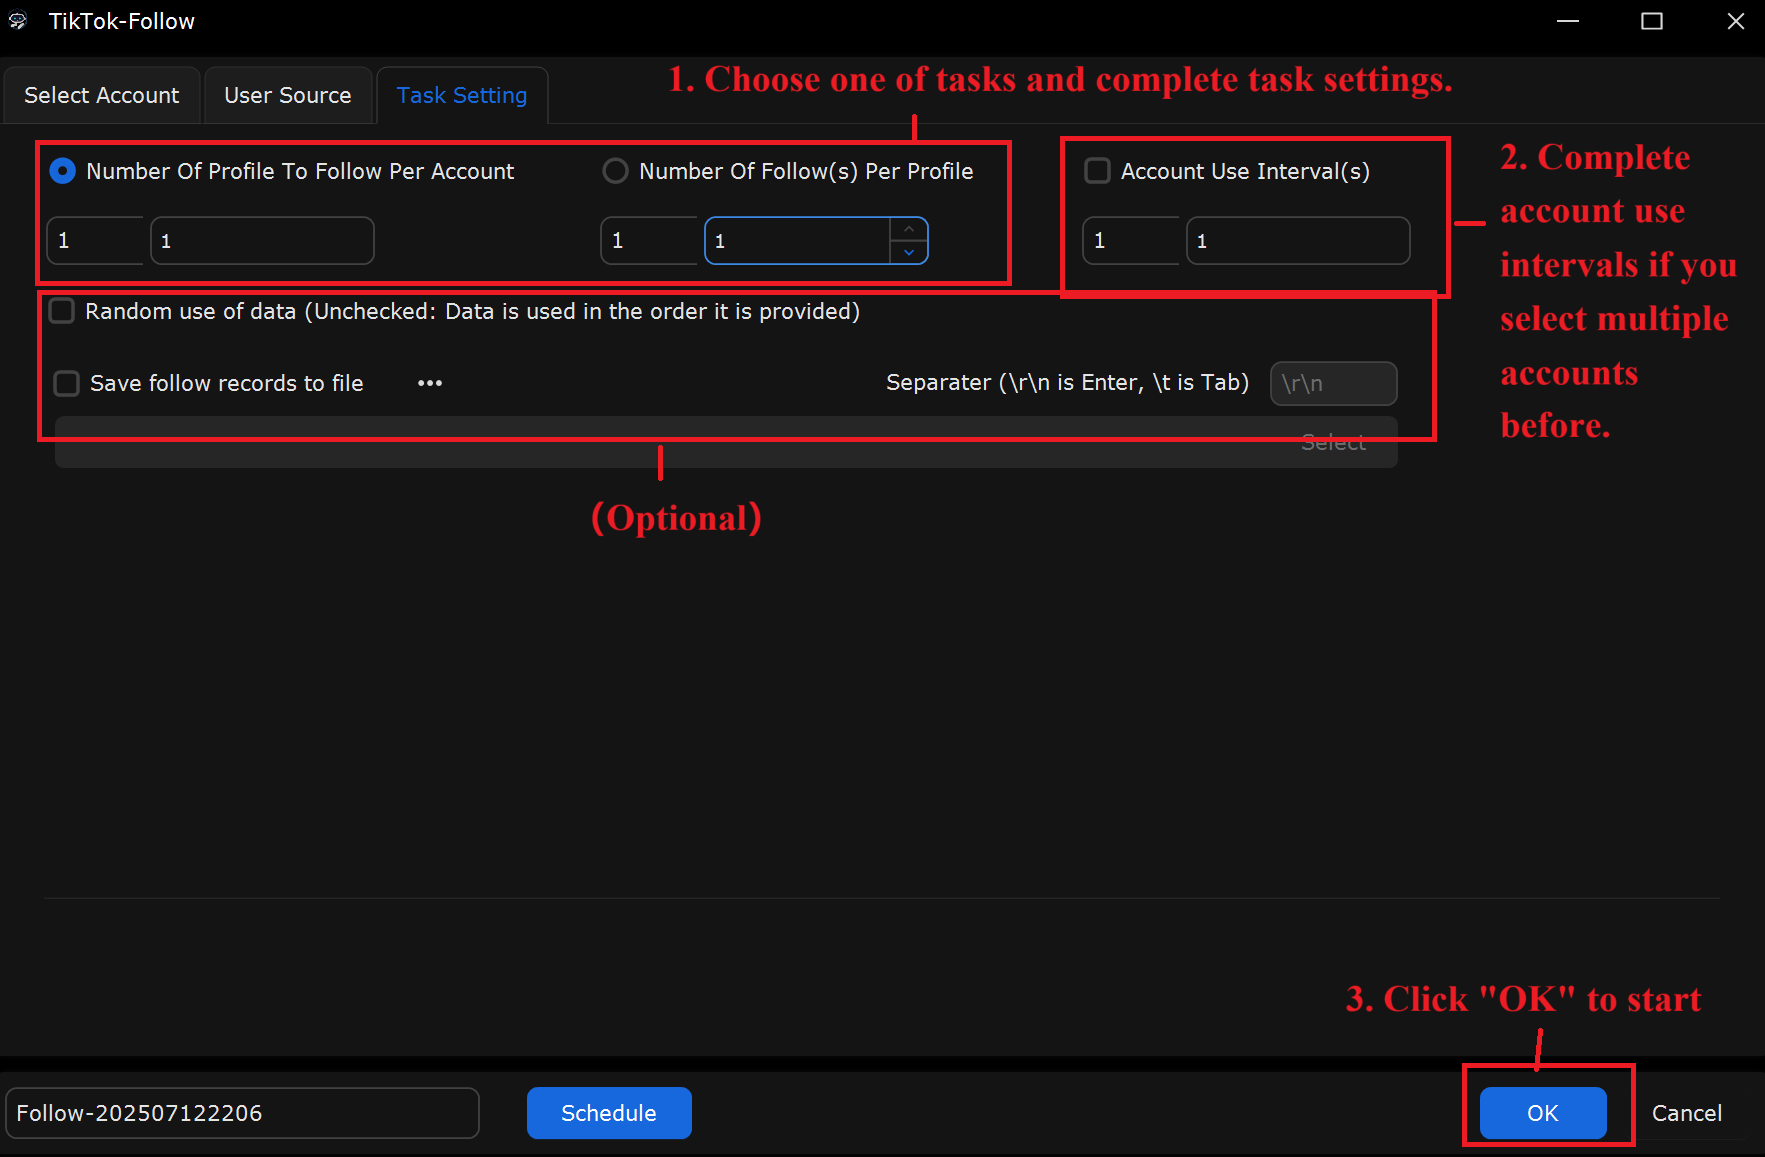Click the Follow(s) Per Profile minimum field
This screenshot has width=1765, height=1157.
click(649, 241)
